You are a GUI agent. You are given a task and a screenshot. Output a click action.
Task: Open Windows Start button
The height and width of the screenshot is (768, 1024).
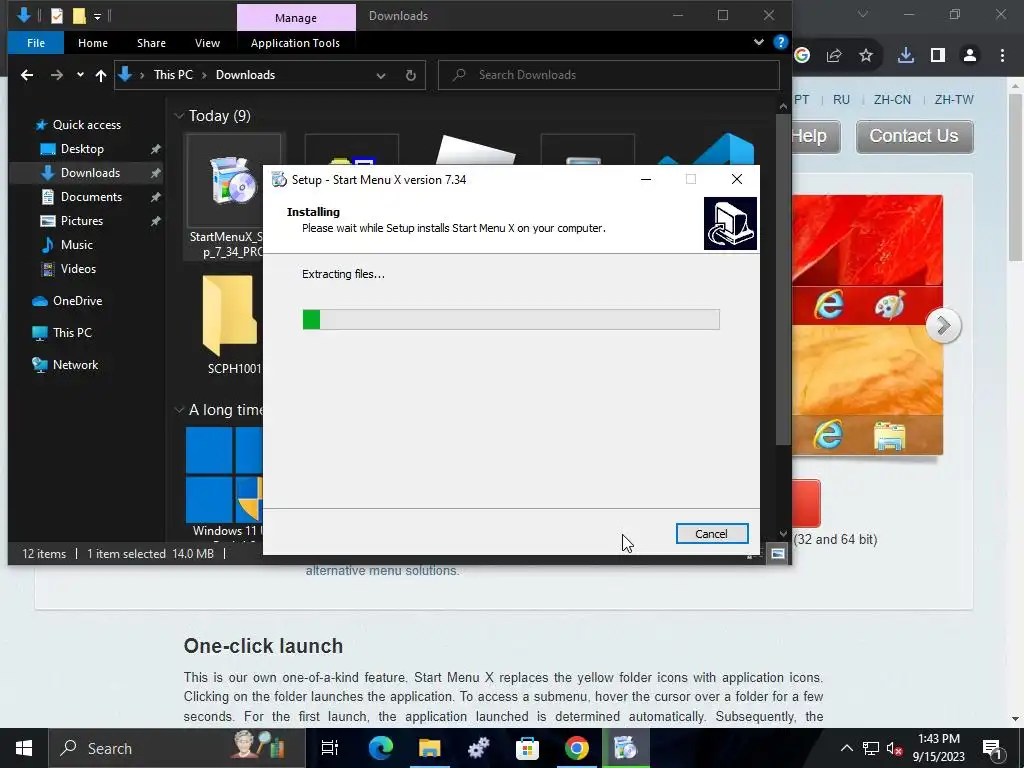[x=24, y=748]
